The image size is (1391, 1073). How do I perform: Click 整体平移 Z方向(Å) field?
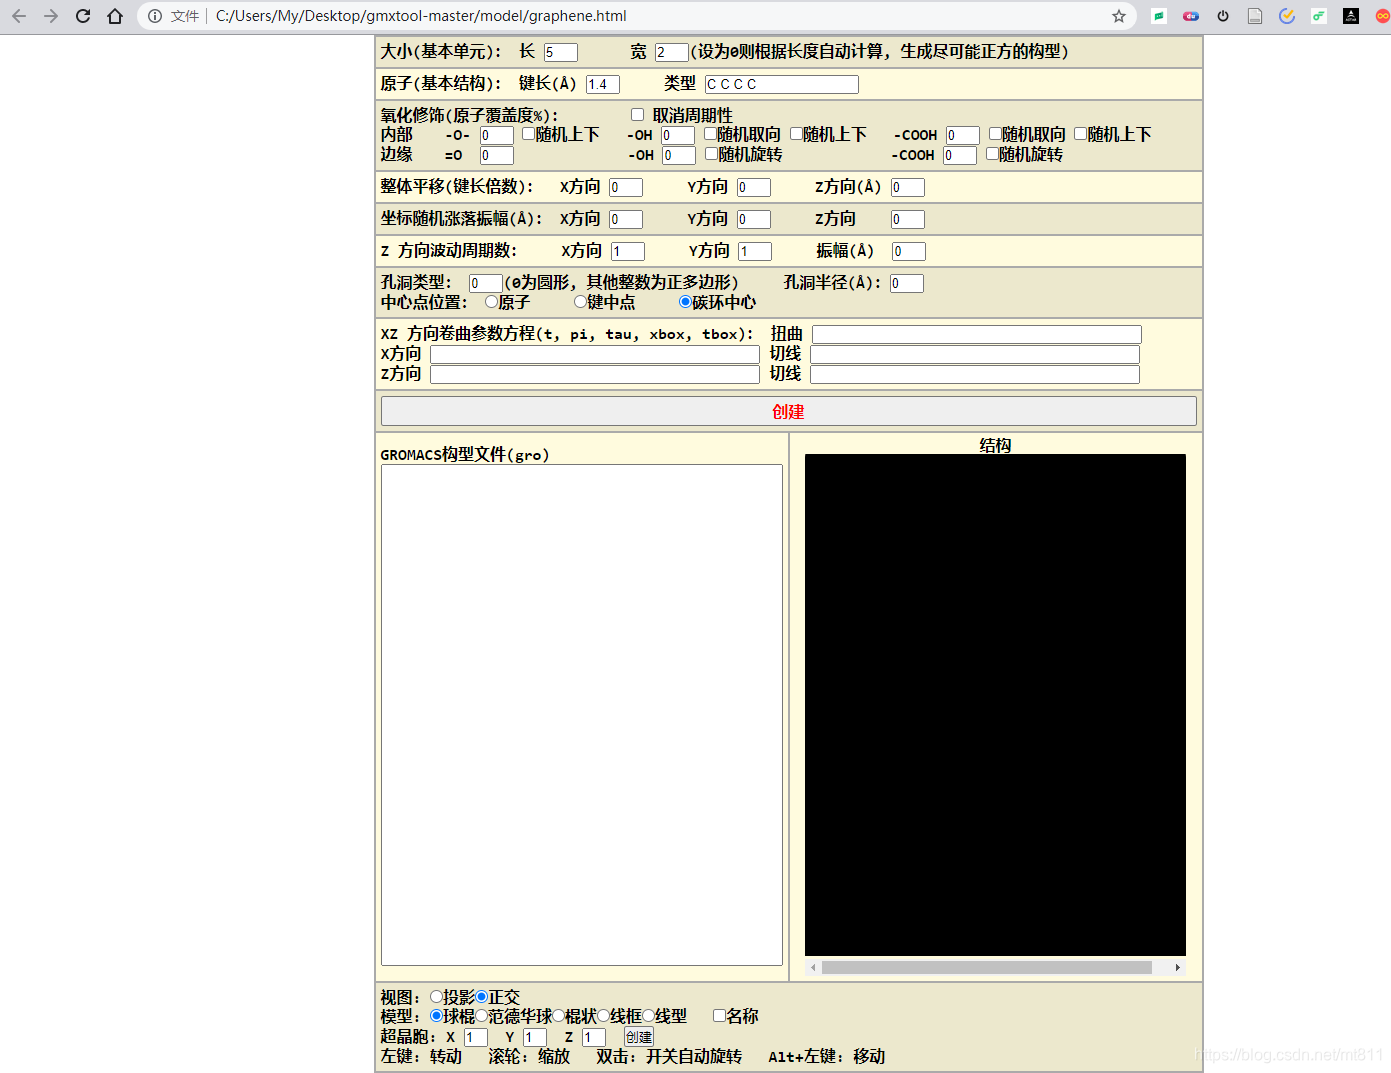click(x=908, y=187)
